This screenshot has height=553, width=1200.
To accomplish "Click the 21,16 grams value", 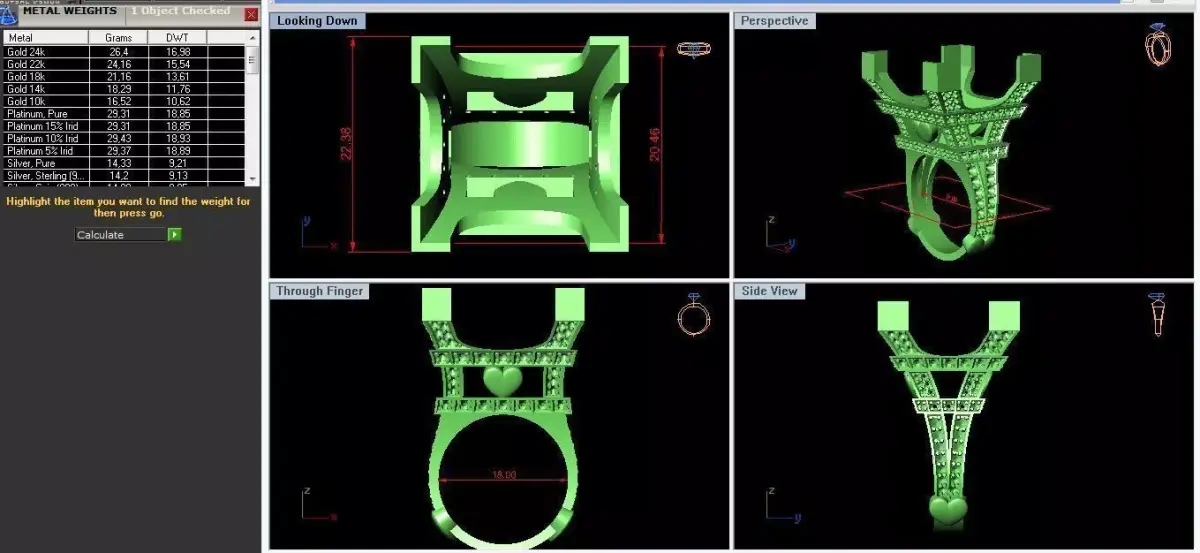I will point(119,76).
